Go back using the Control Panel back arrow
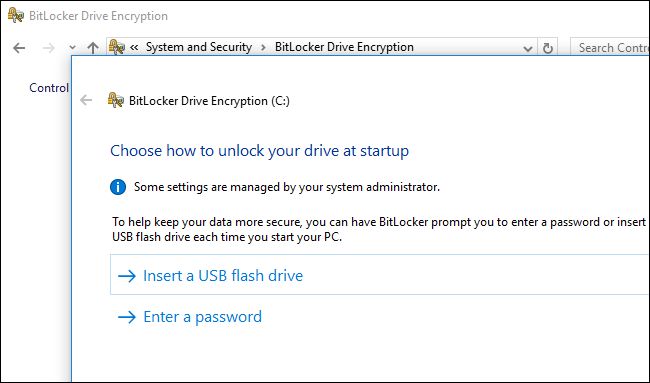This screenshot has width=650, height=383. pyautogui.click(x=19, y=48)
